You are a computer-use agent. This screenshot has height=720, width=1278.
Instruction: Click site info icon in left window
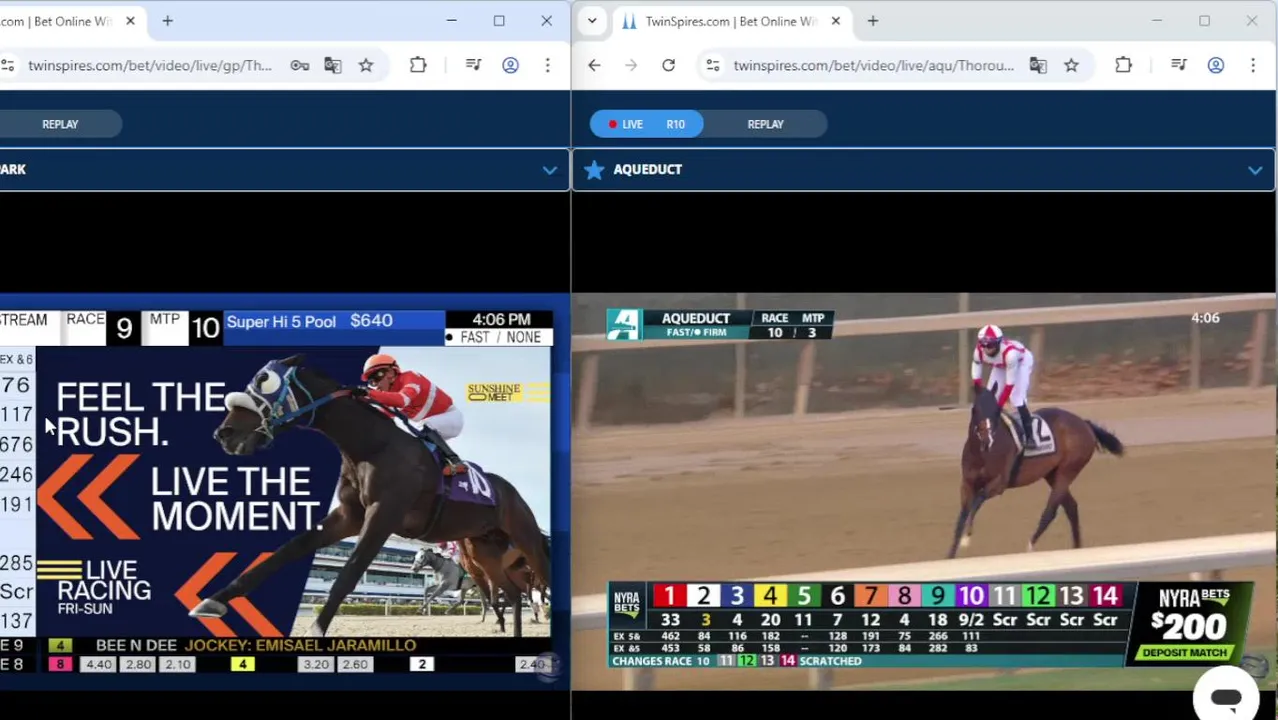pyautogui.click(x=8, y=65)
